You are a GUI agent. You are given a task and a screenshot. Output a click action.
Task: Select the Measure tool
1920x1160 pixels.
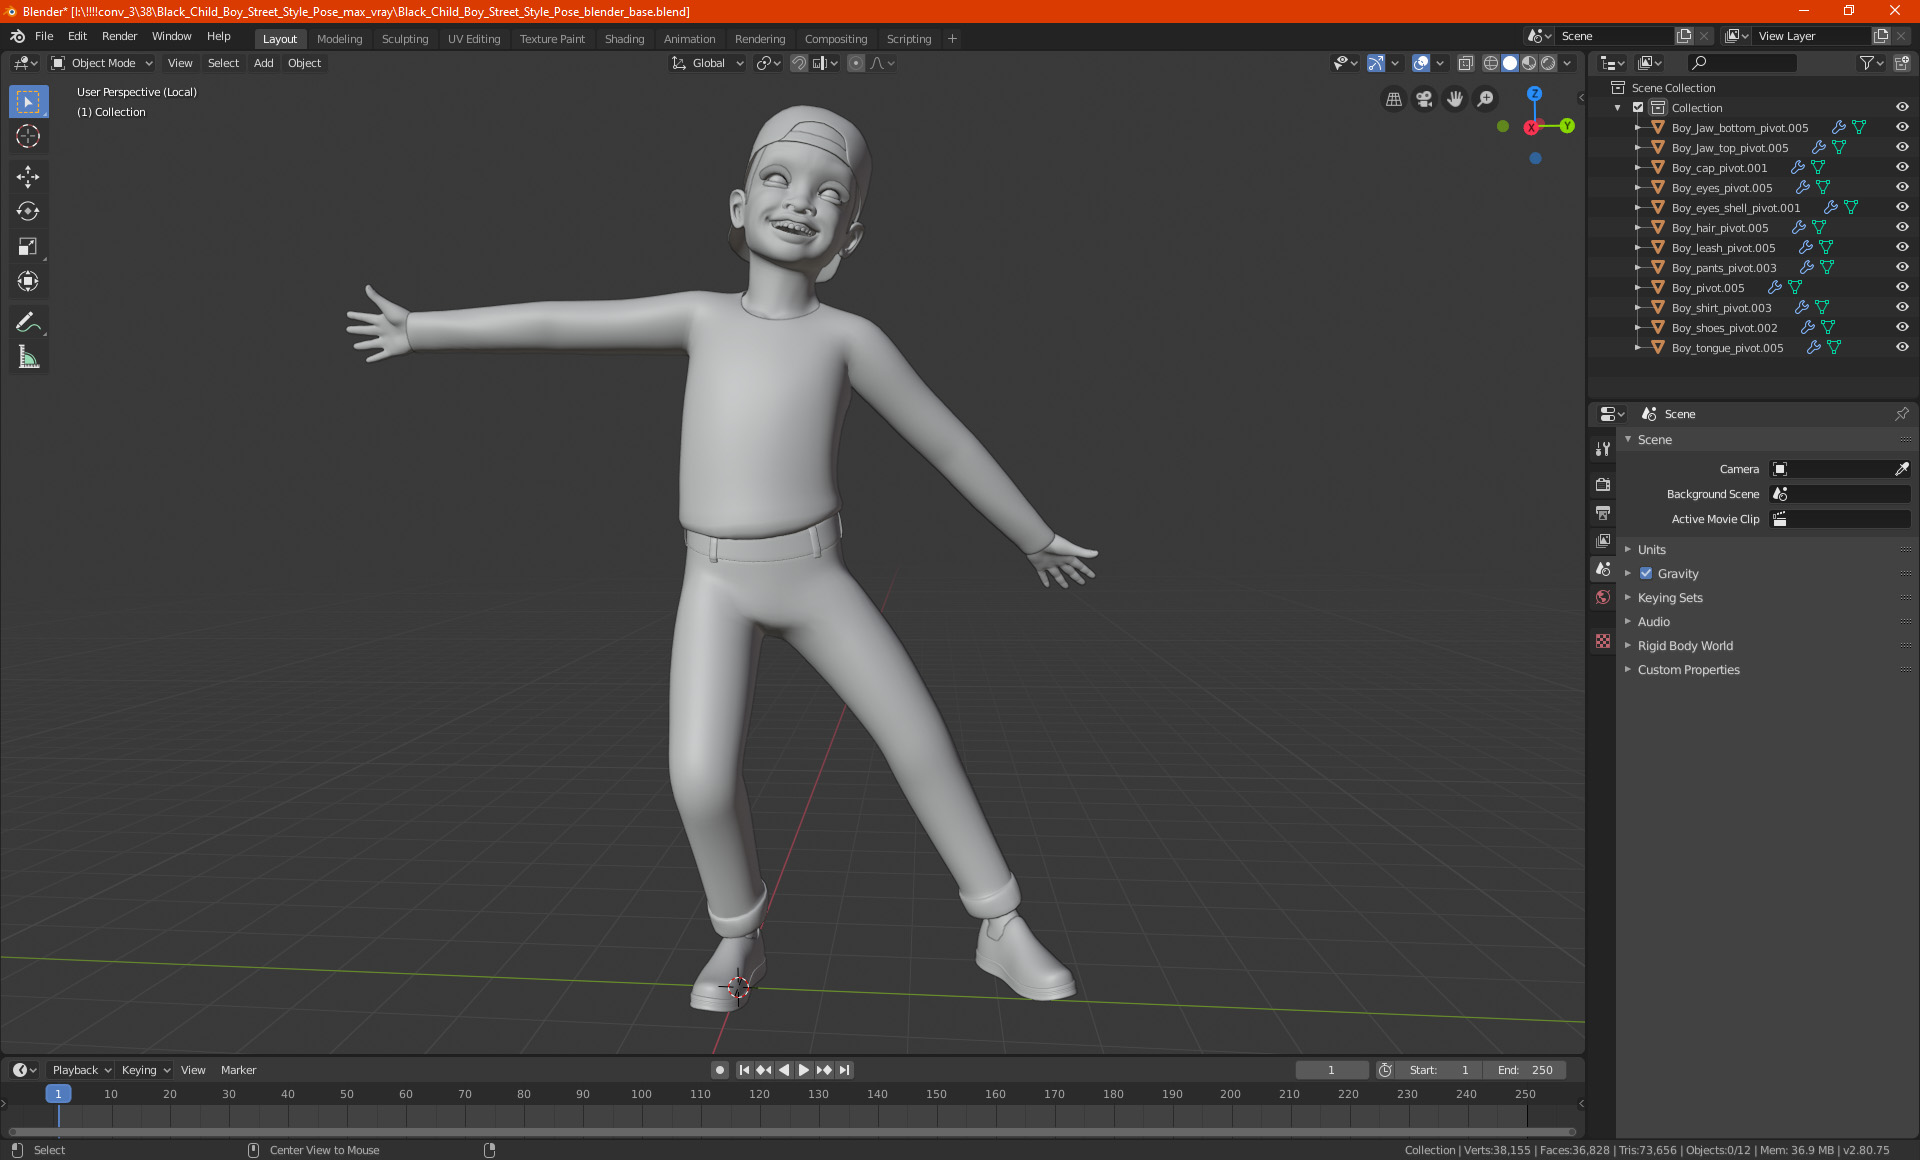pyautogui.click(x=28, y=357)
